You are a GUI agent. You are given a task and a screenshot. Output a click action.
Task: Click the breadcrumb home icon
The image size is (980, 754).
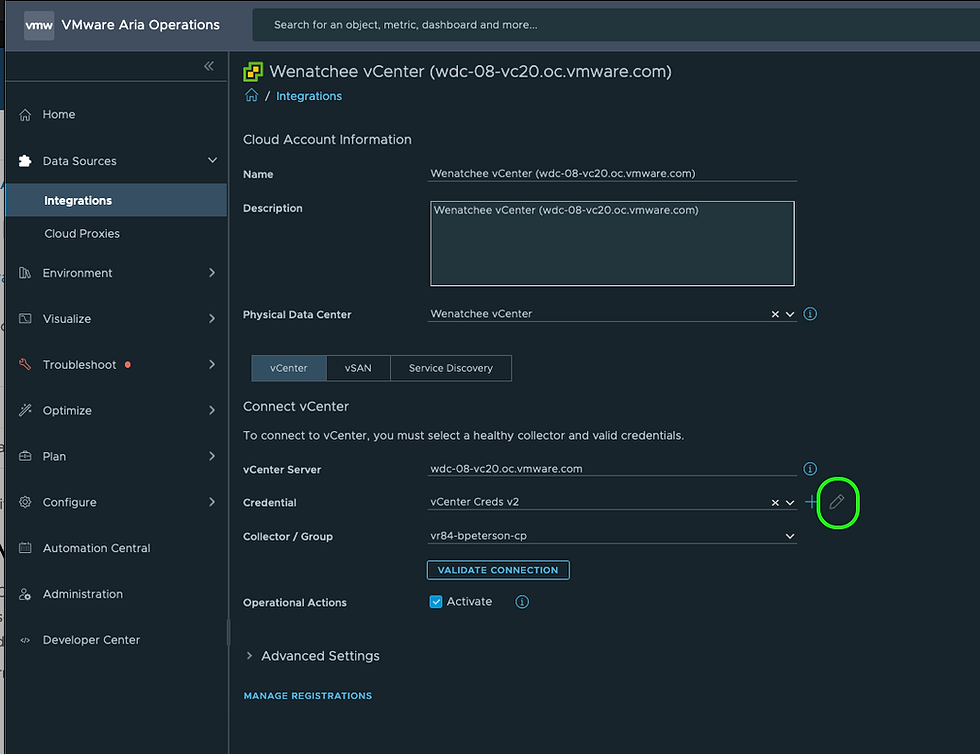[x=251, y=95]
